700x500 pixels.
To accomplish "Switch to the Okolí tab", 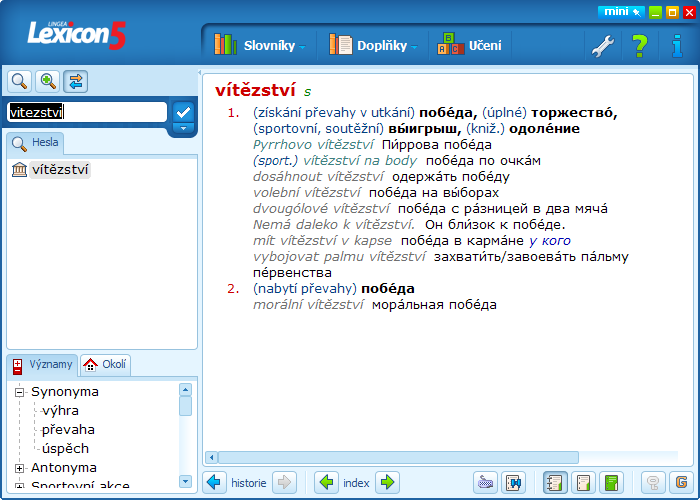I will click(x=106, y=365).
